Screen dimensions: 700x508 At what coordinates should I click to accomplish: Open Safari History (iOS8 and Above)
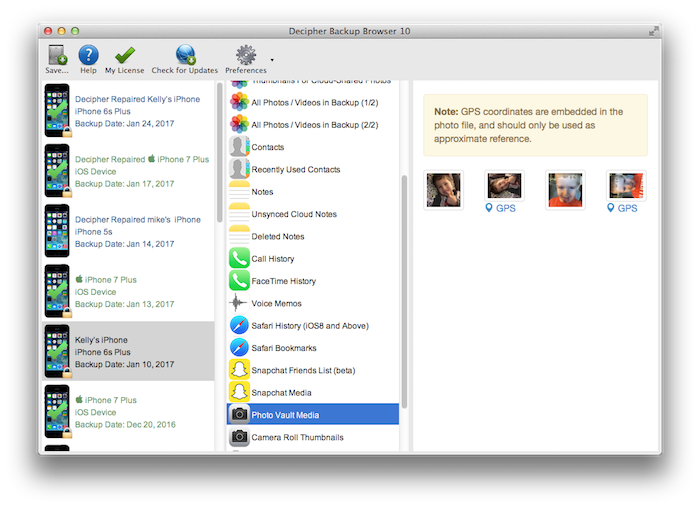[310, 326]
